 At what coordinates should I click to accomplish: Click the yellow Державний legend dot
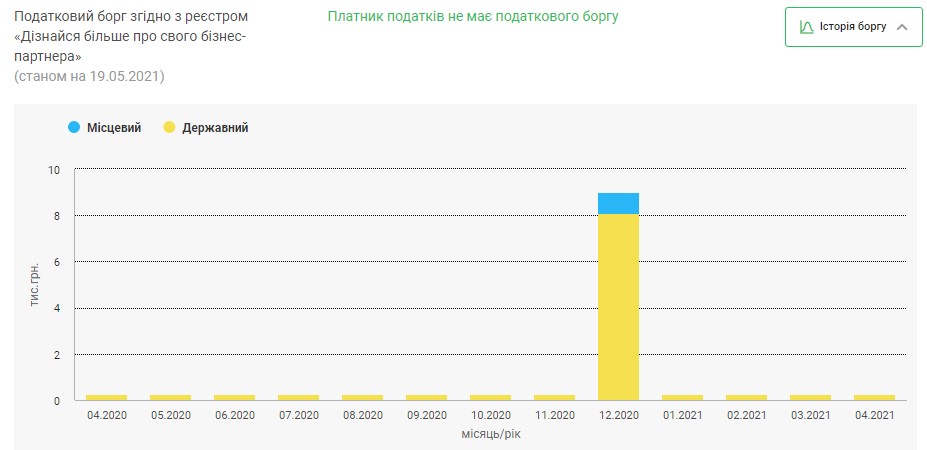click(x=169, y=128)
